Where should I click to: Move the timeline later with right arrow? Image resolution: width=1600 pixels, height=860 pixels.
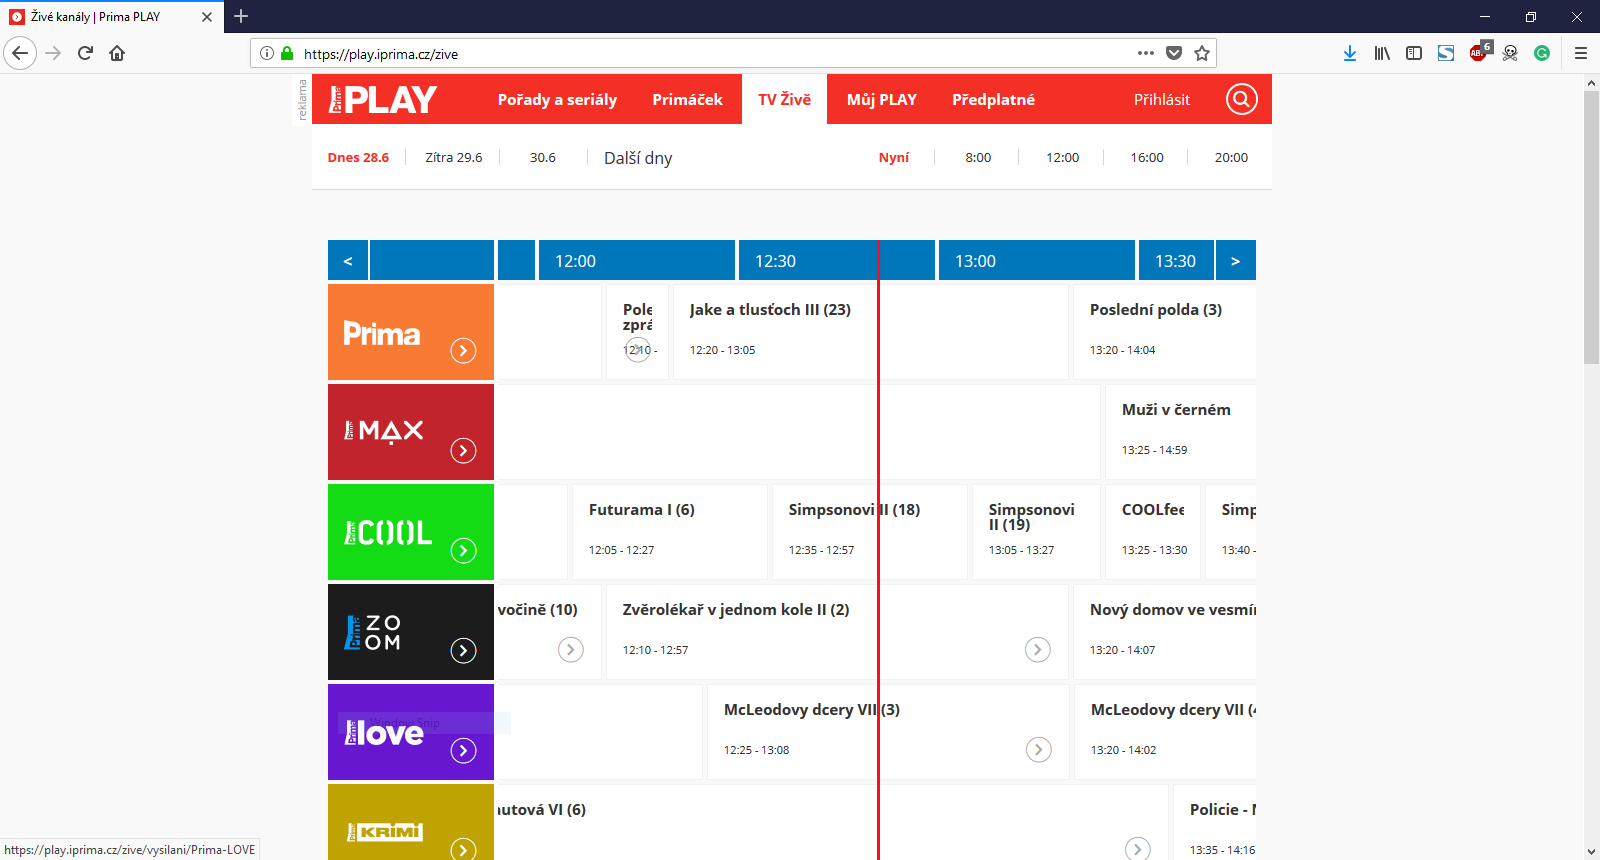pos(1235,260)
